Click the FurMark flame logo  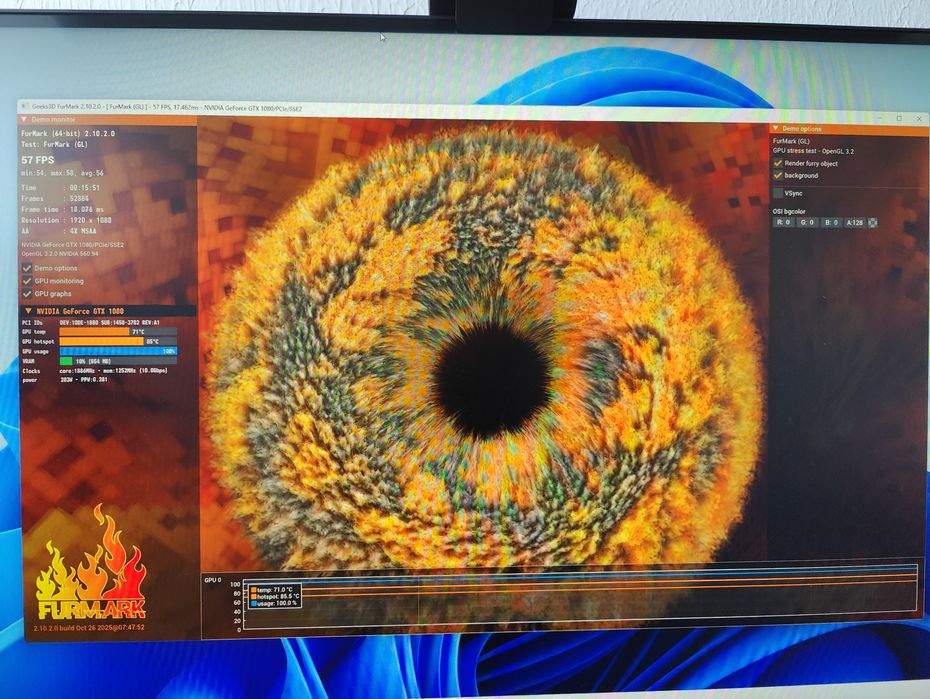coord(91,563)
